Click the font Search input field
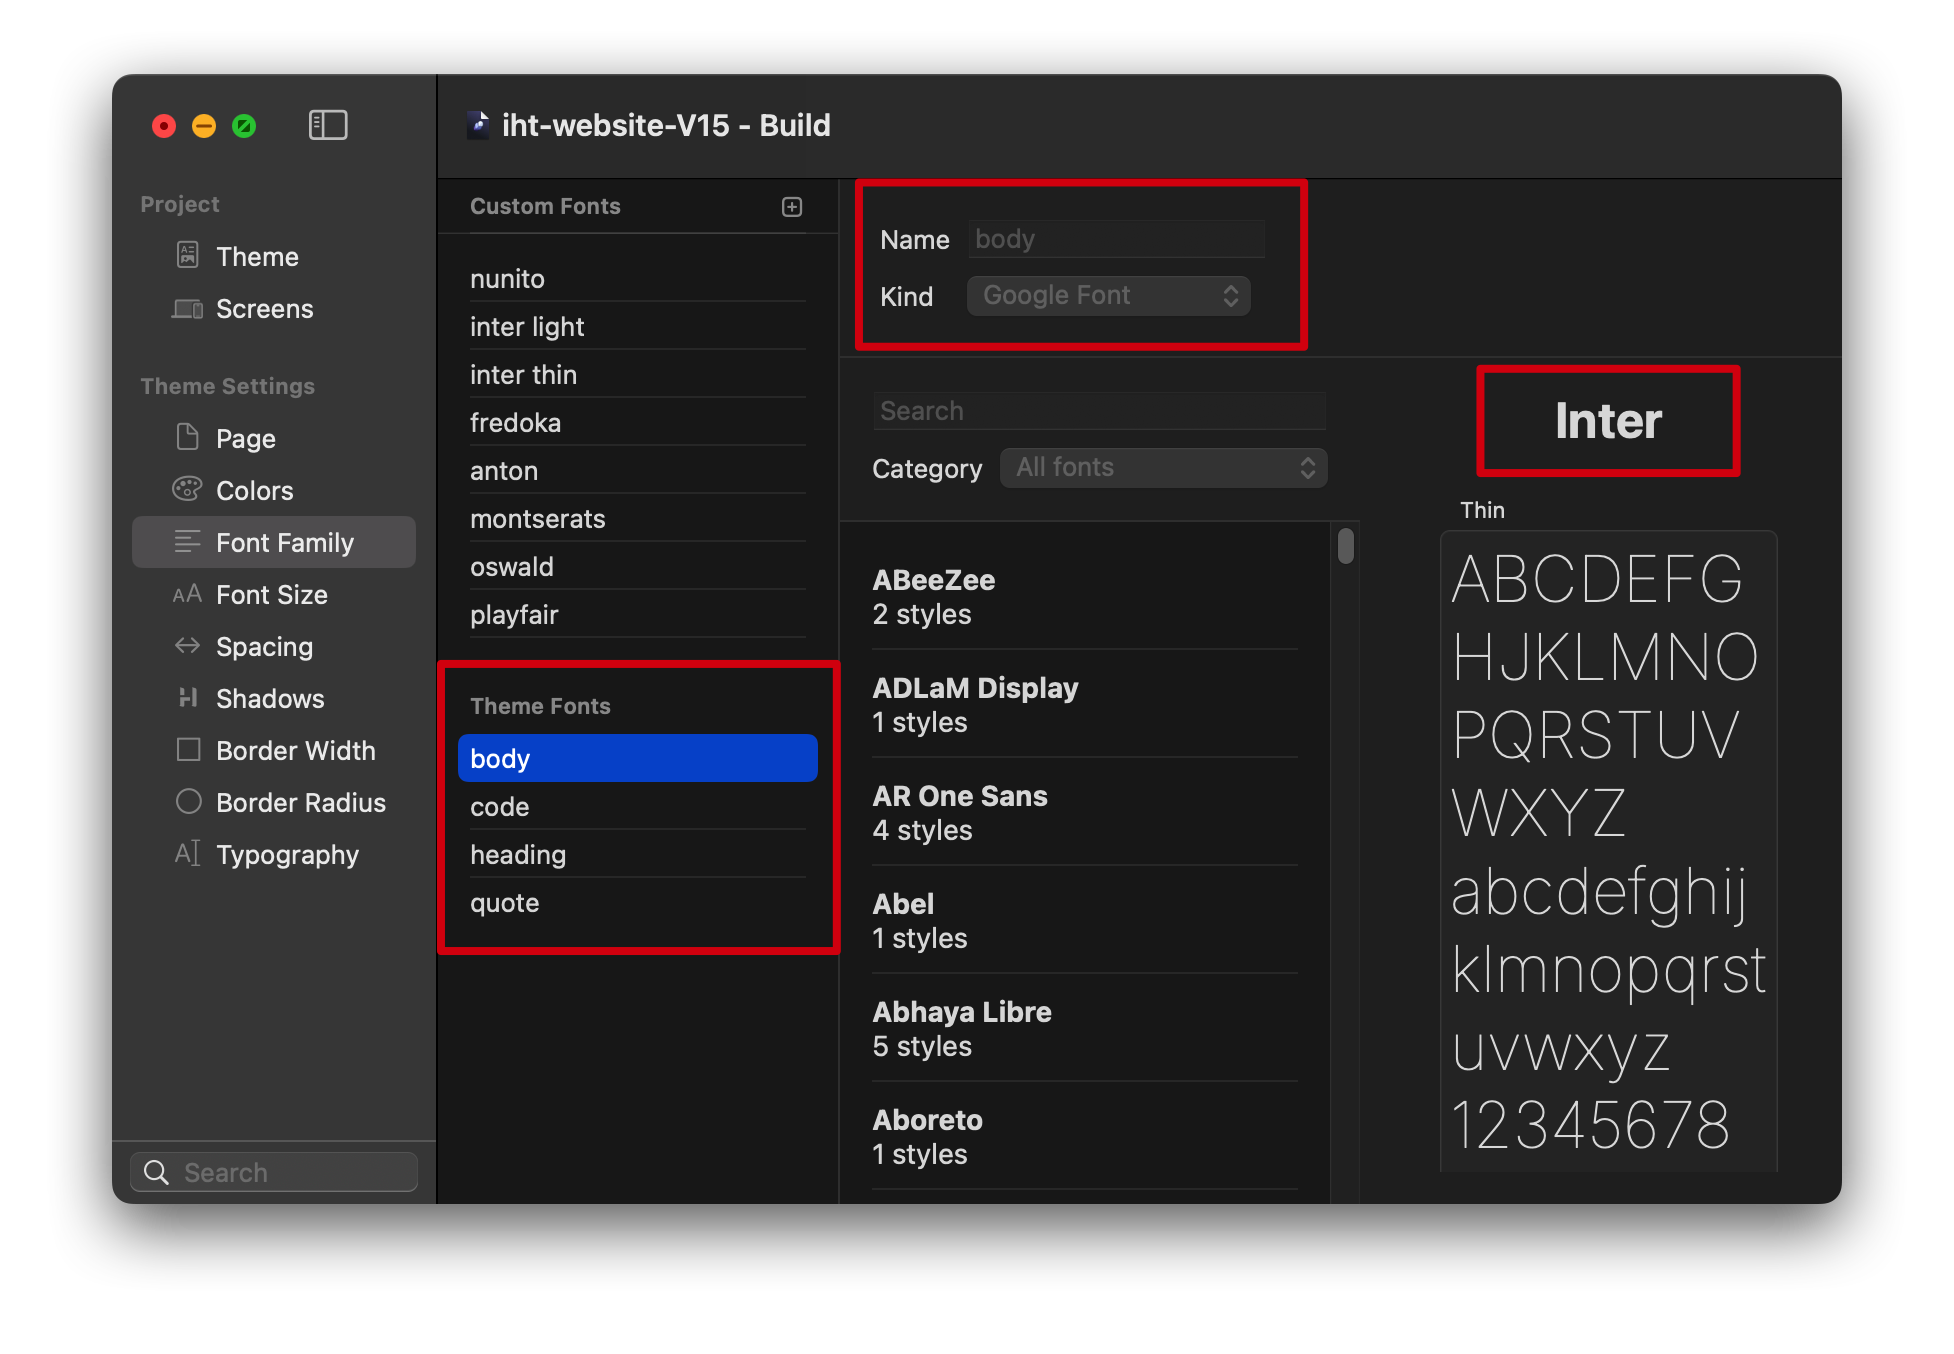 1098,411
